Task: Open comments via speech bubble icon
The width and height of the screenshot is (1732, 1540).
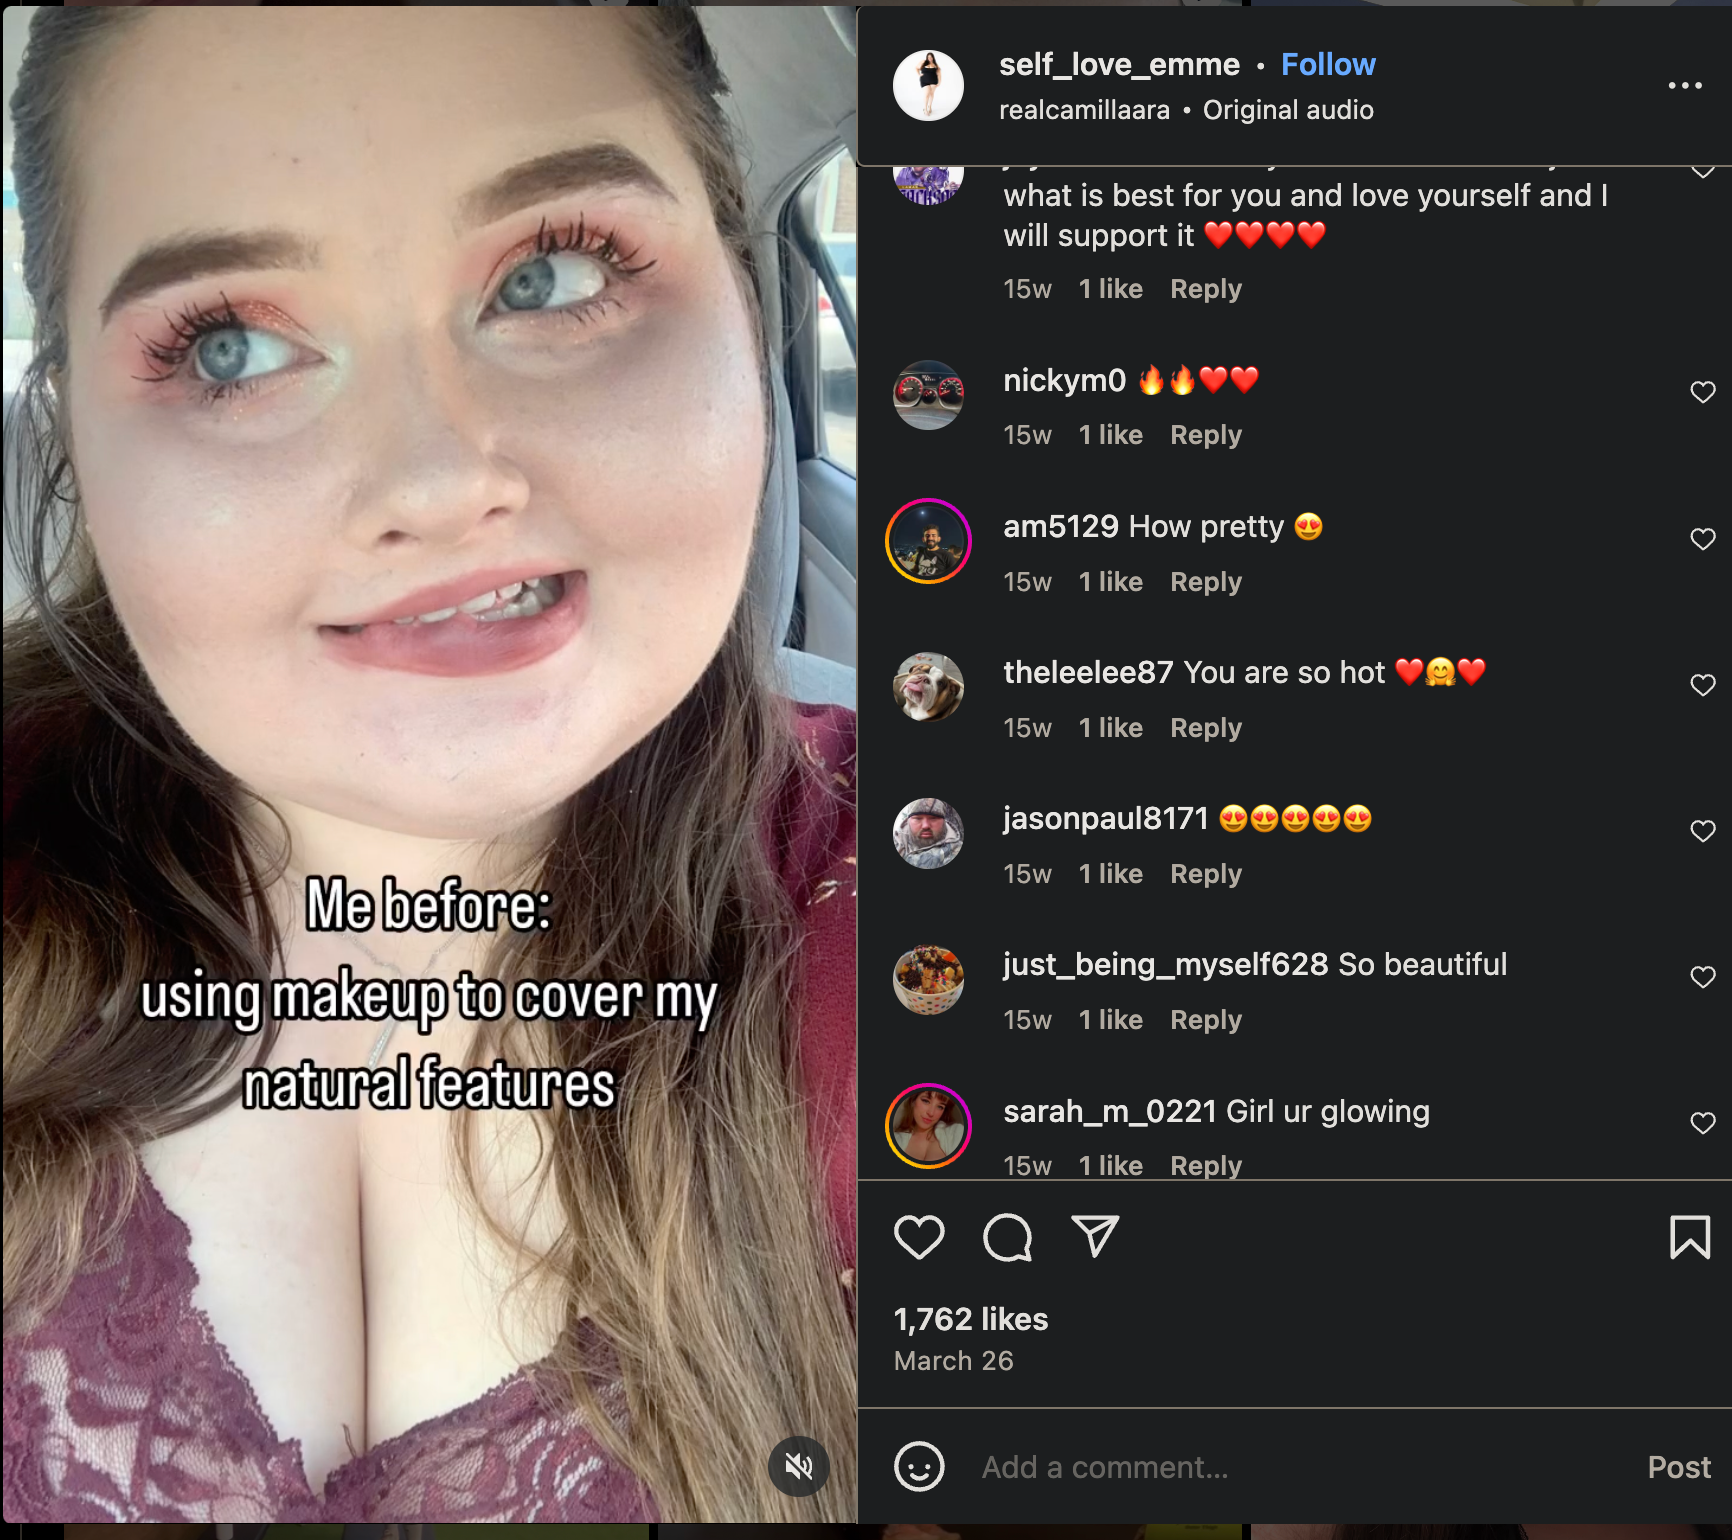Action: point(1007,1237)
